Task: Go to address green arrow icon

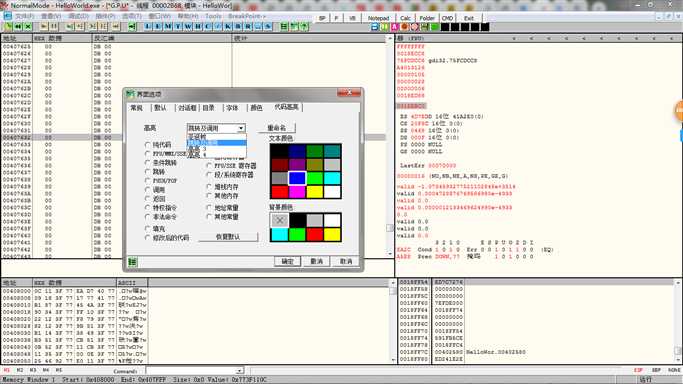Action: [x=132, y=27]
